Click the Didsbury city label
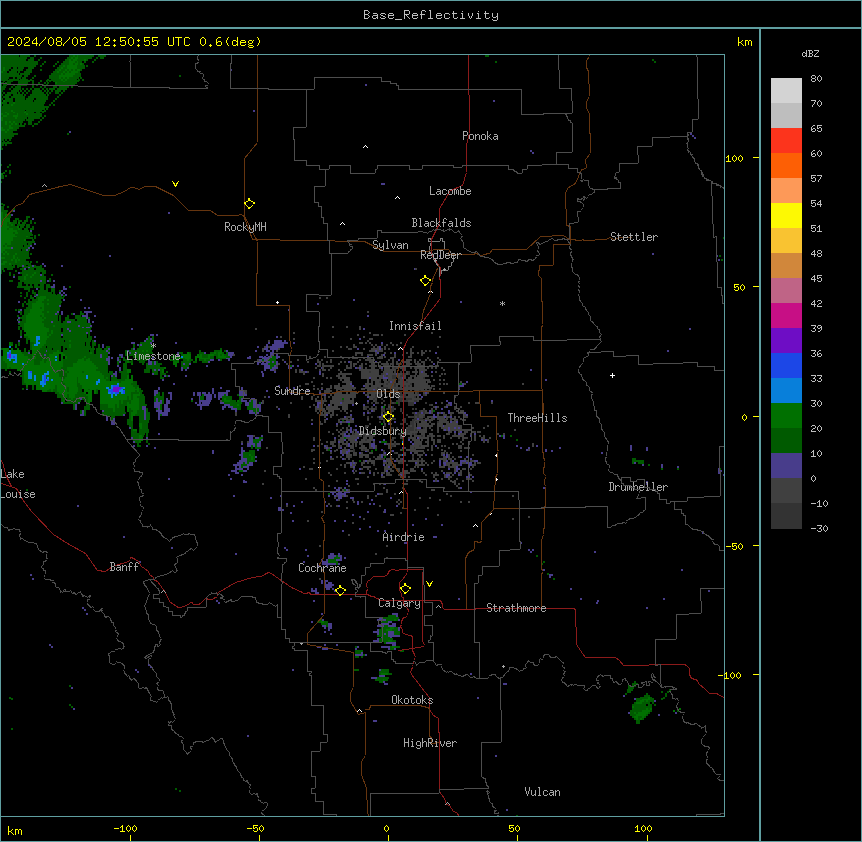Screen dimensions: 862x842 (x=383, y=431)
